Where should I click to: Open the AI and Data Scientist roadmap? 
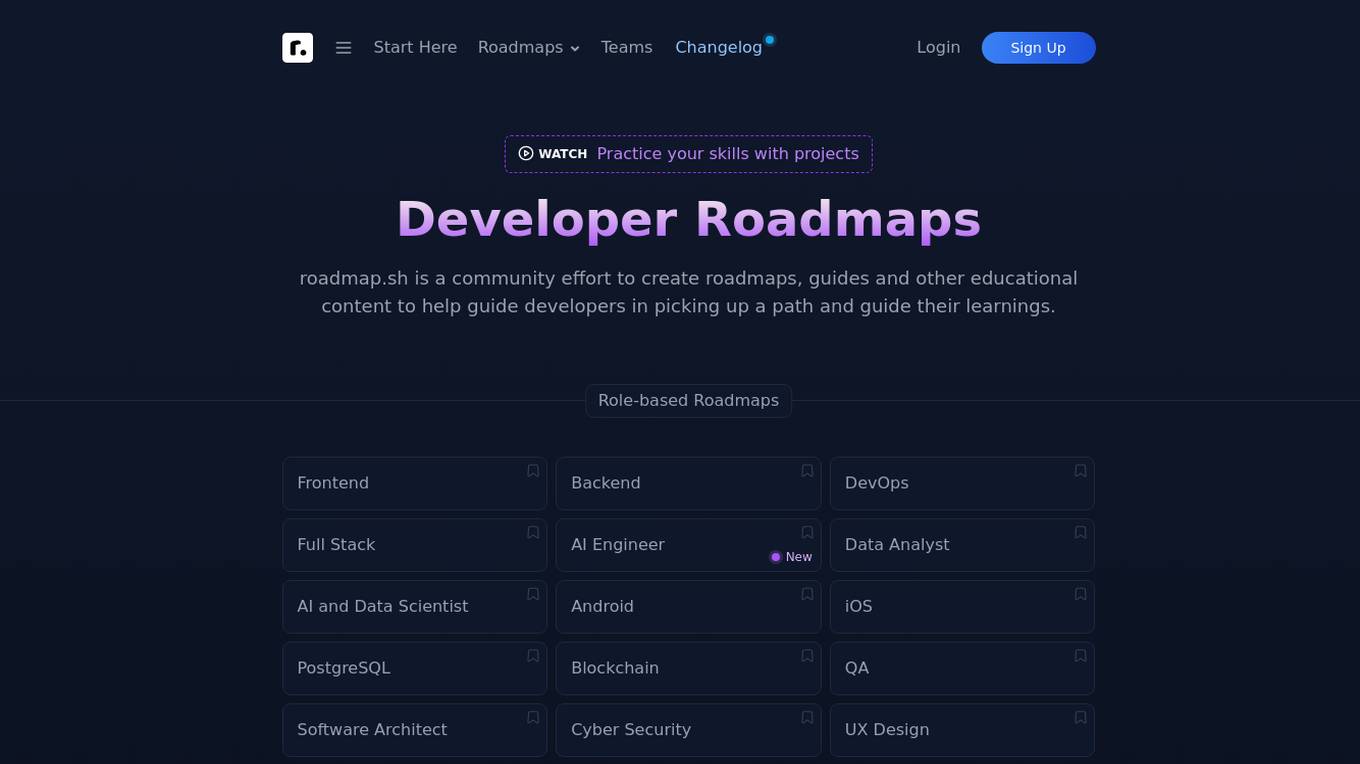(x=415, y=607)
